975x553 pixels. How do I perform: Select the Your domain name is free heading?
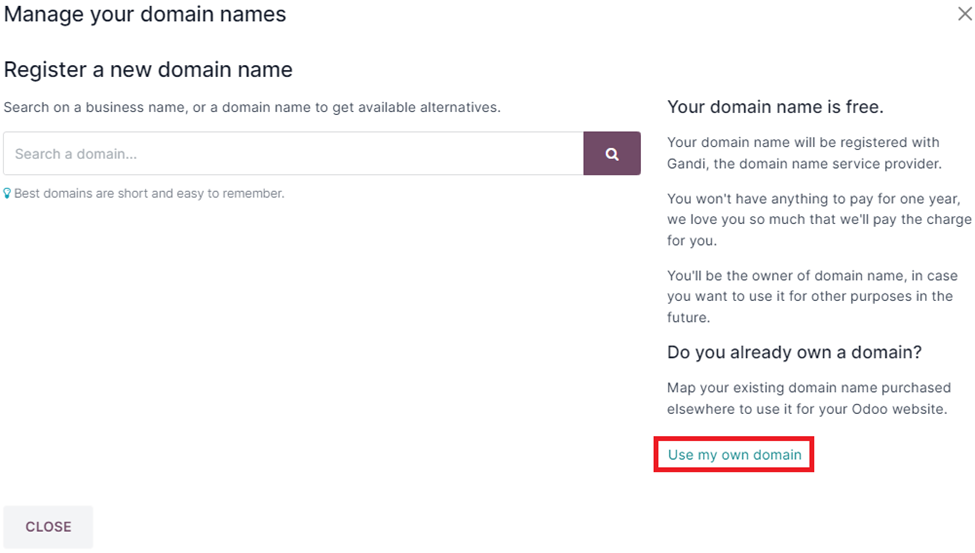pos(775,107)
